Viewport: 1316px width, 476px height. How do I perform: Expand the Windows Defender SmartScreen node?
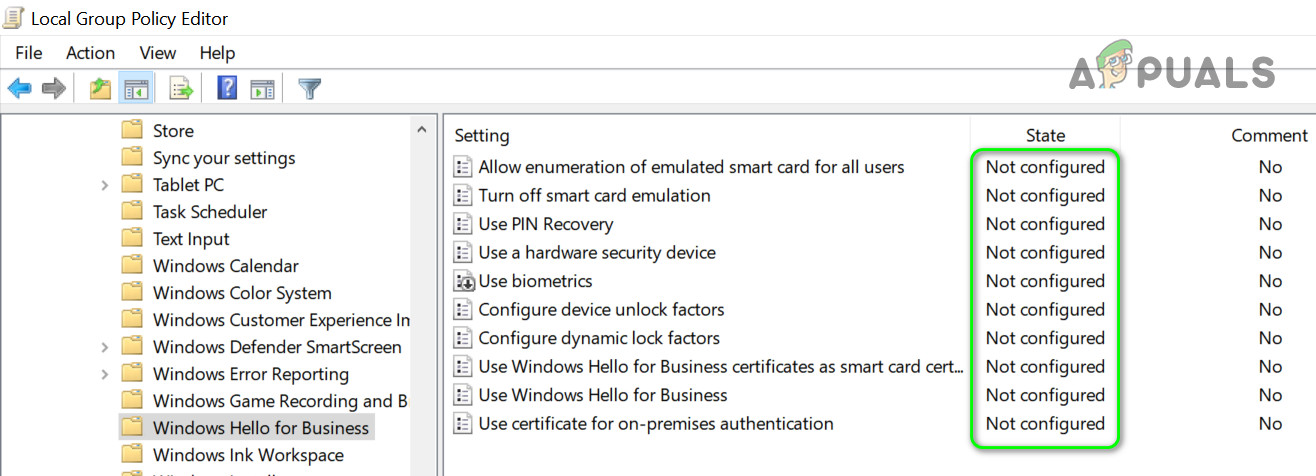(x=105, y=347)
